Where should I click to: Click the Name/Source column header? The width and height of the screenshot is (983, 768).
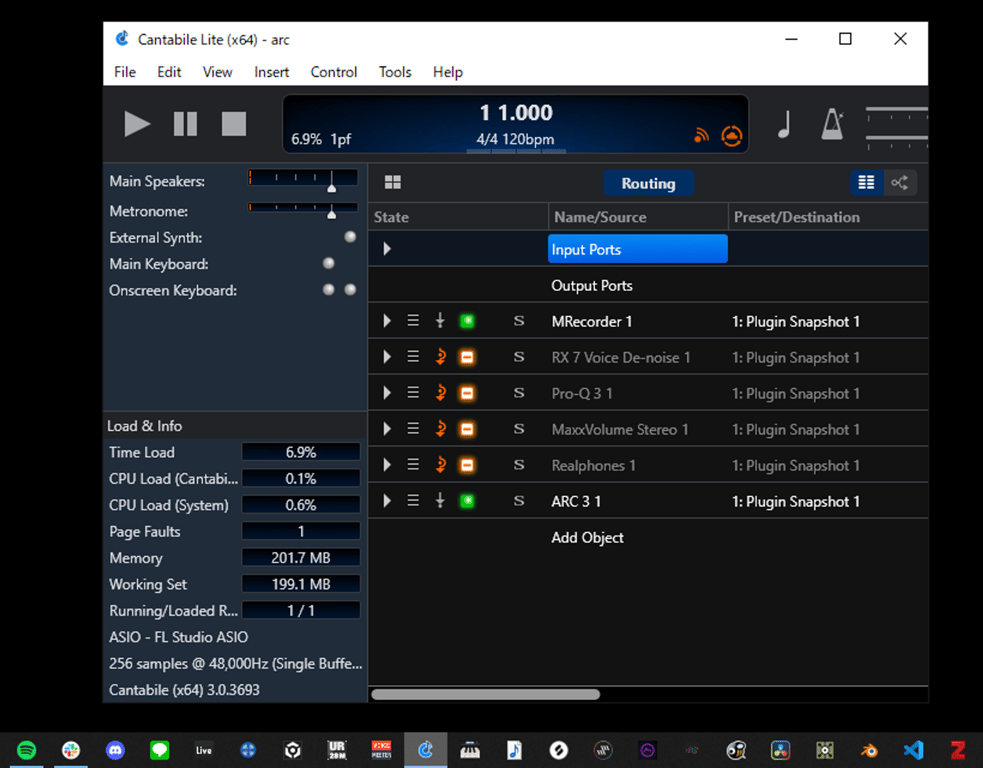[x=638, y=217]
